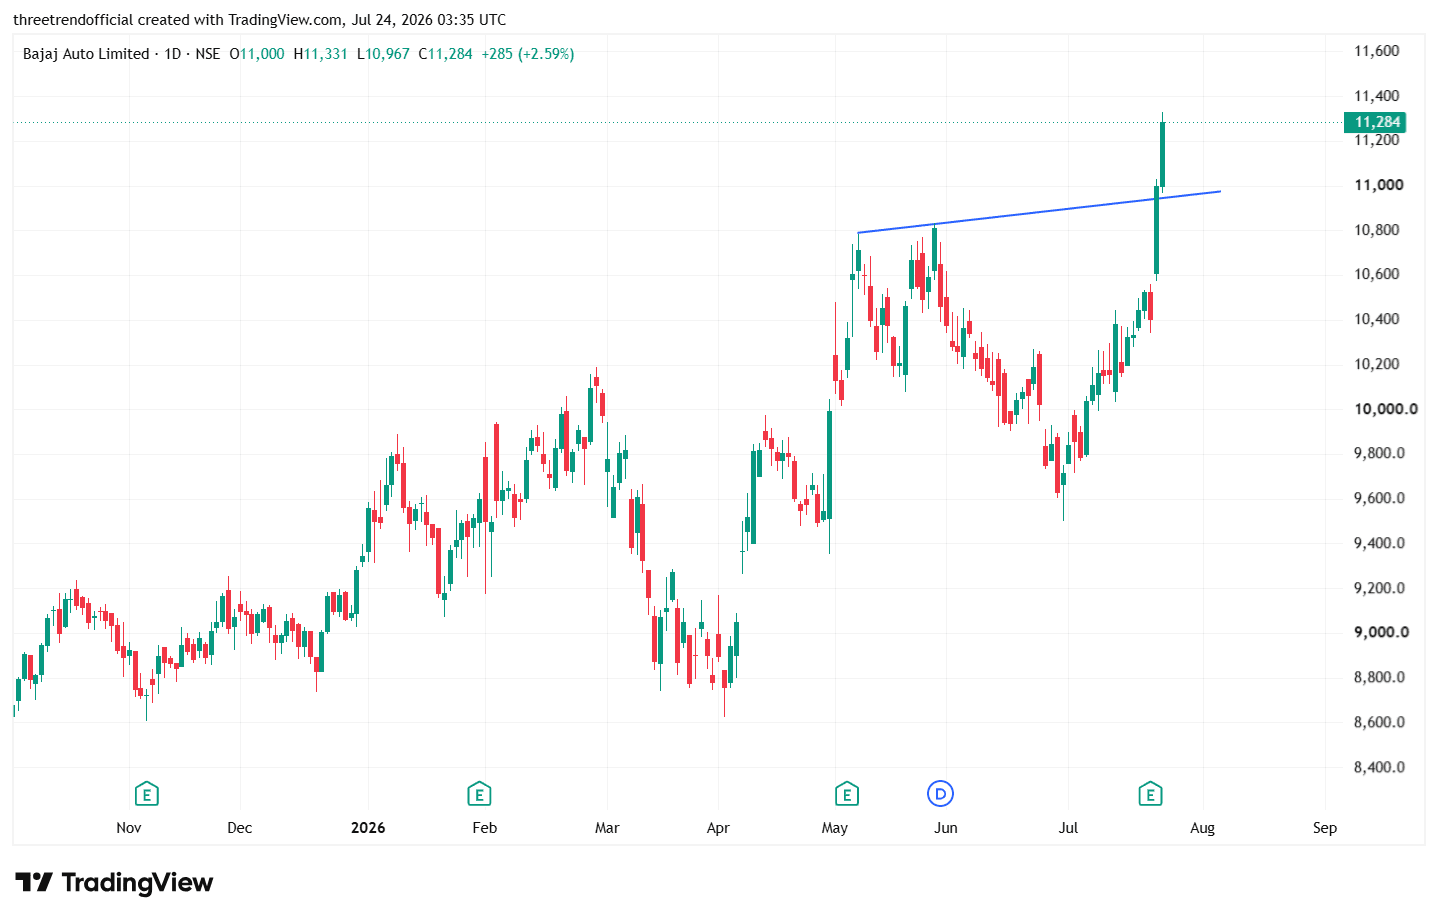Screen dimensions: 1438x920
Task: Click the O11,000 open value
Action: click(x=257, y=54)
